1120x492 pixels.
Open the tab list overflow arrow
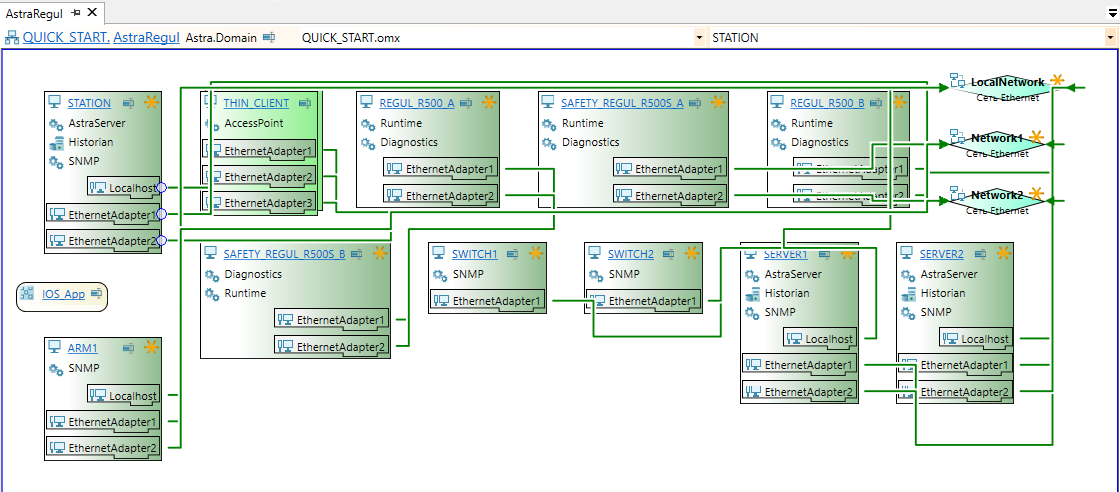point(1110,13)
